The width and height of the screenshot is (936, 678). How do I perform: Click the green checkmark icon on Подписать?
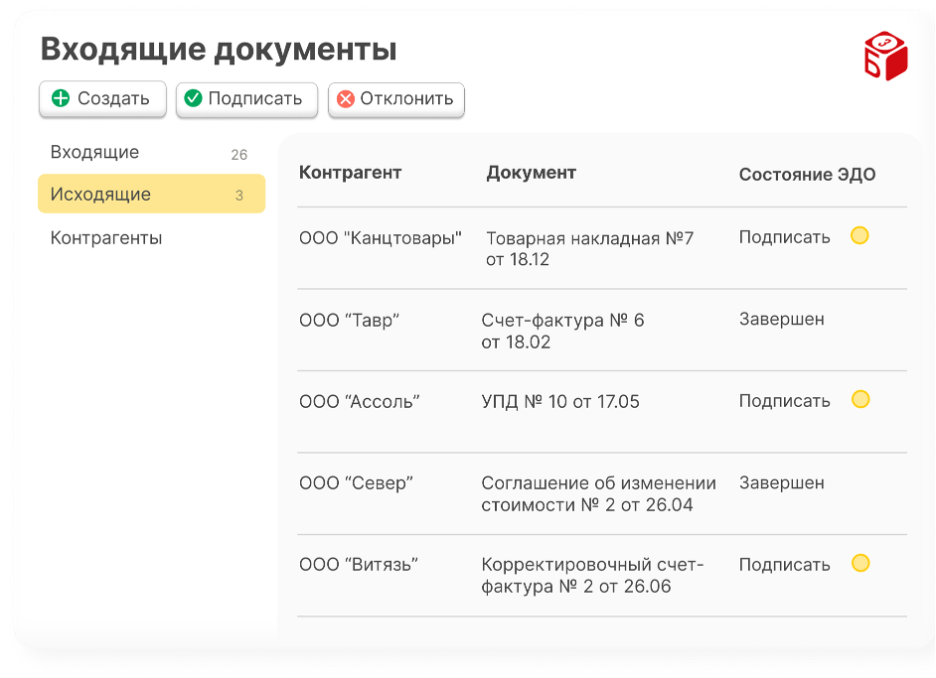[193, 98]
